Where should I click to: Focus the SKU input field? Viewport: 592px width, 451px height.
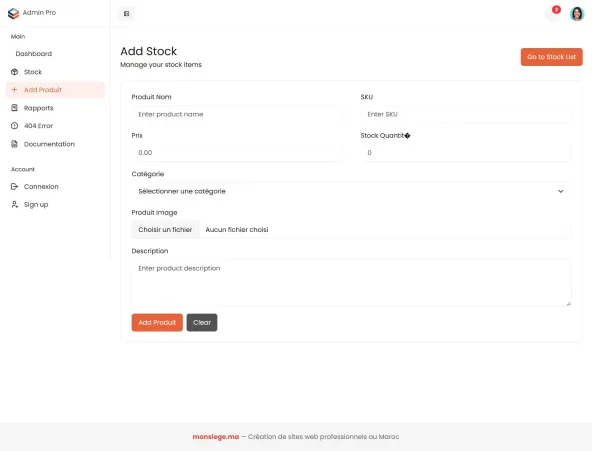pos(466,114)
